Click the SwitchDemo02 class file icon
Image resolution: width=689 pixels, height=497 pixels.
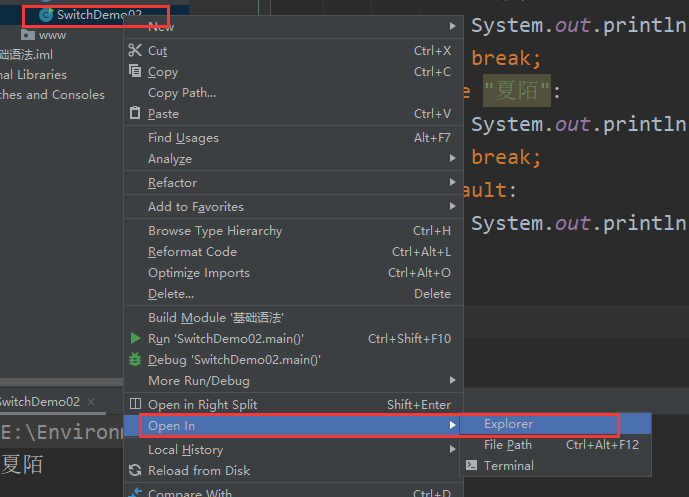(x=46, y=15)
